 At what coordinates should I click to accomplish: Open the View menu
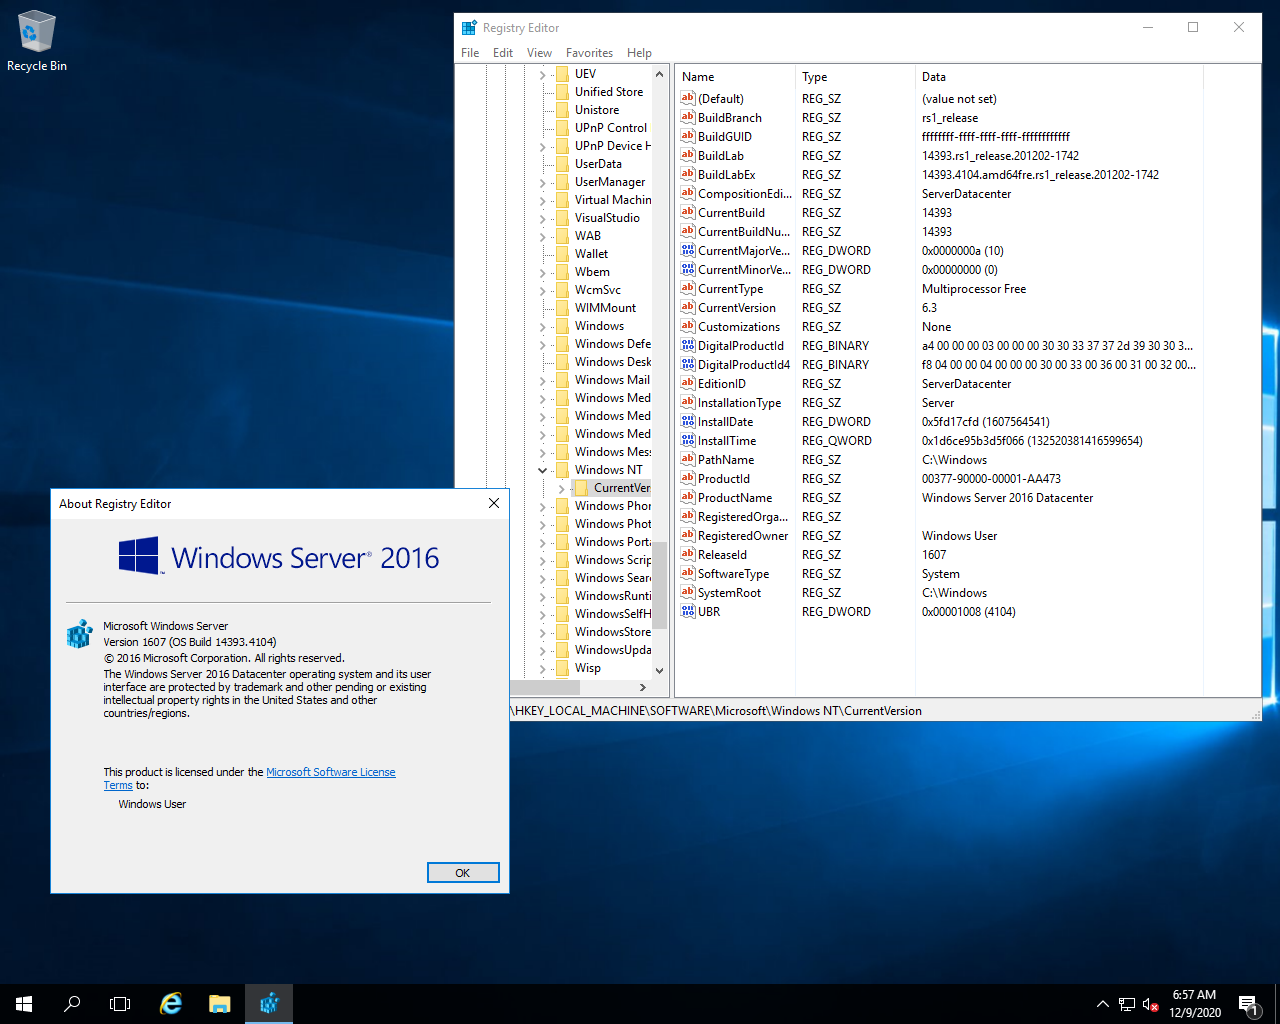tap(539, 53)
